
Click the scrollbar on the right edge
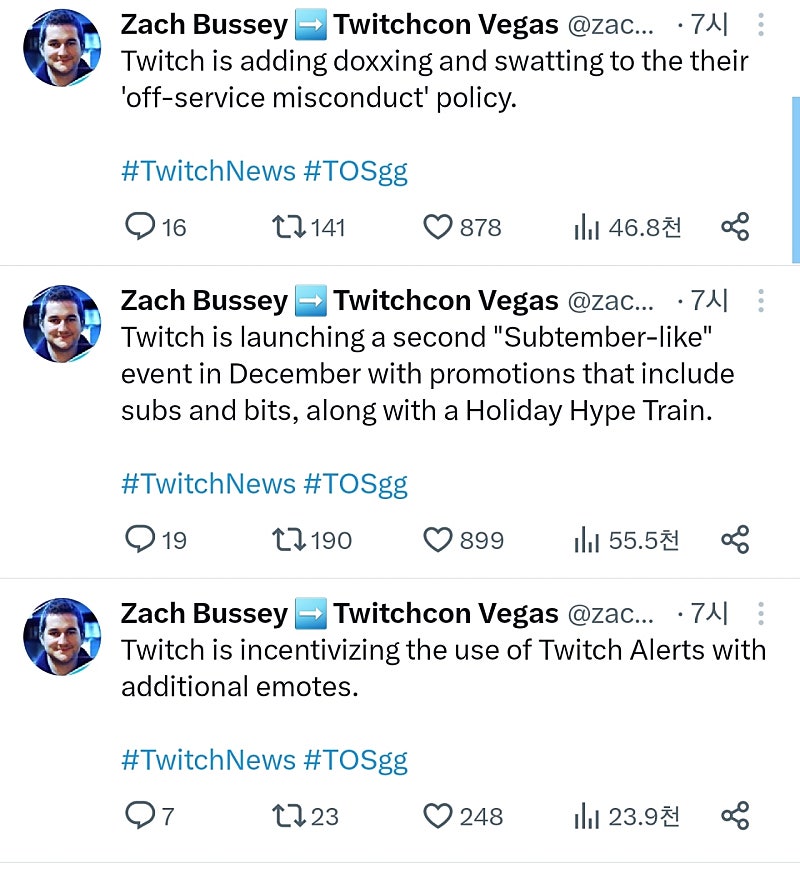click(x=795, y=180)
